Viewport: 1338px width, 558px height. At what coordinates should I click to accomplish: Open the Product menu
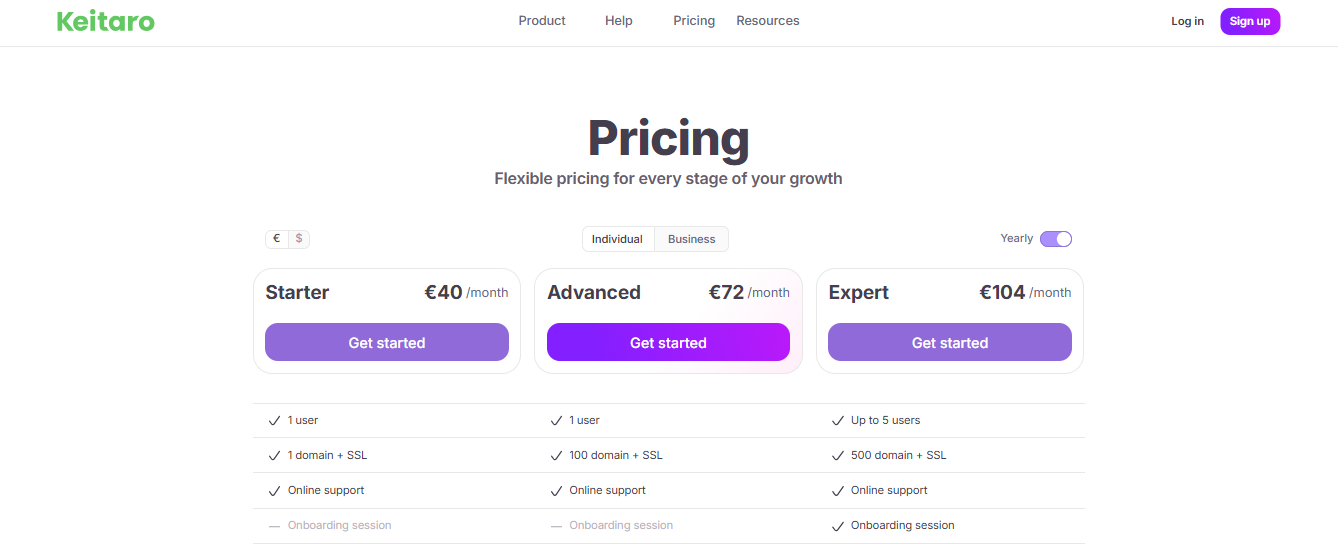542,21
